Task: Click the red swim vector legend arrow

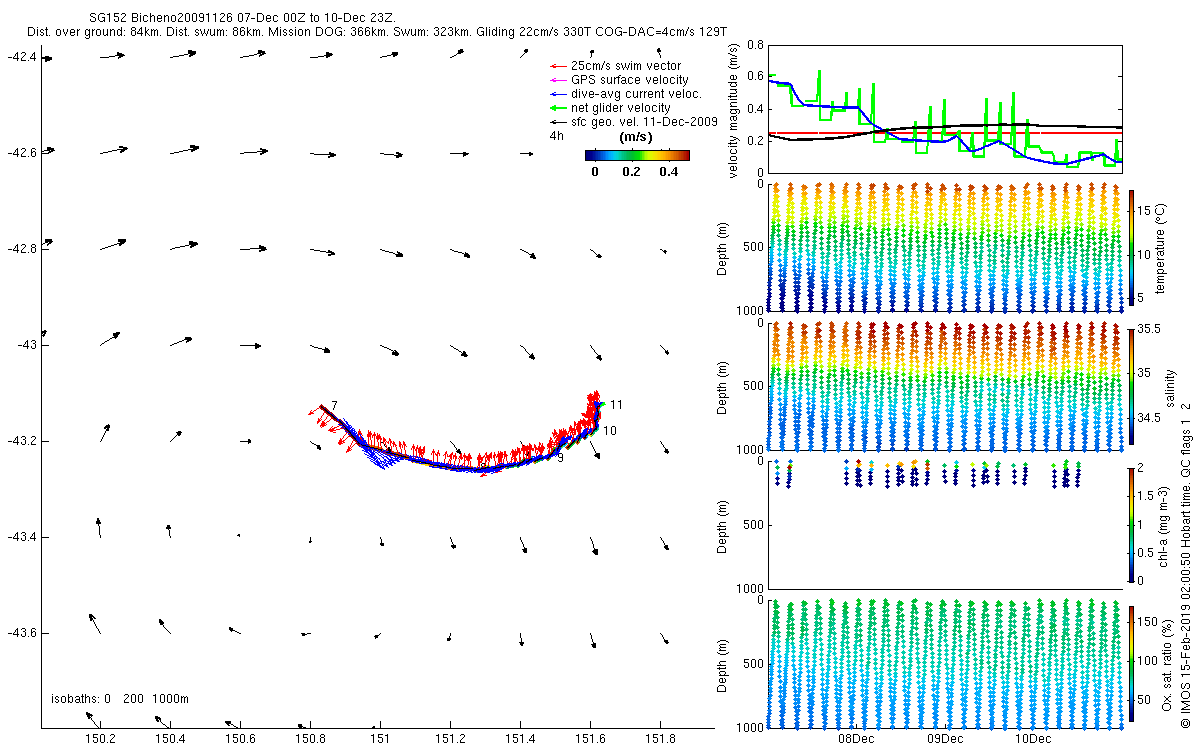Action: point(557,66)
